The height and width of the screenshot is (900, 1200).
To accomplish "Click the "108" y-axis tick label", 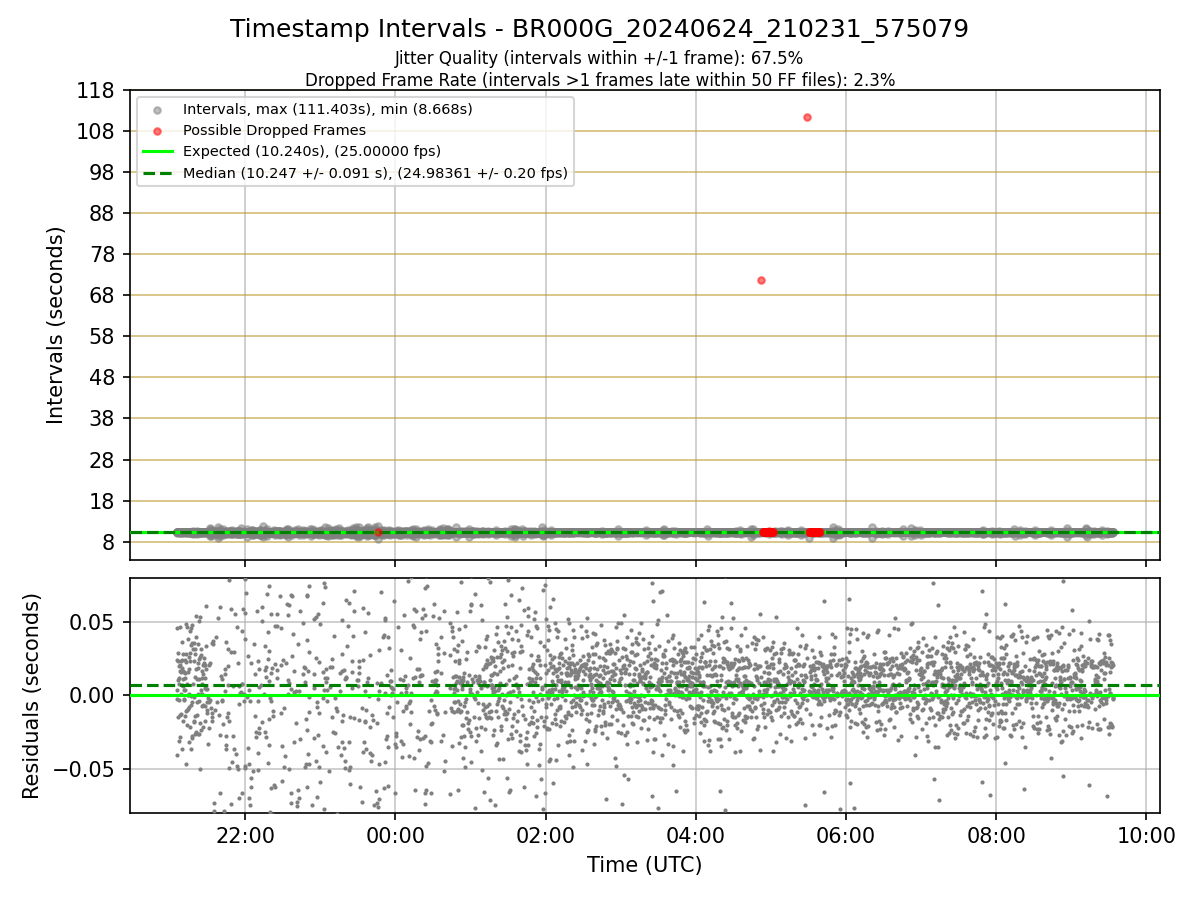I will (97, 131).
